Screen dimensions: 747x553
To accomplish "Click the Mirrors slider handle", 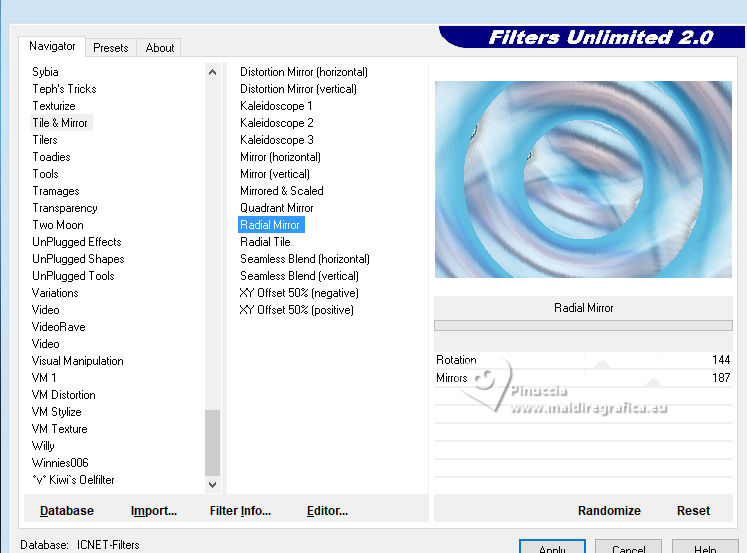I will point(653,382).
